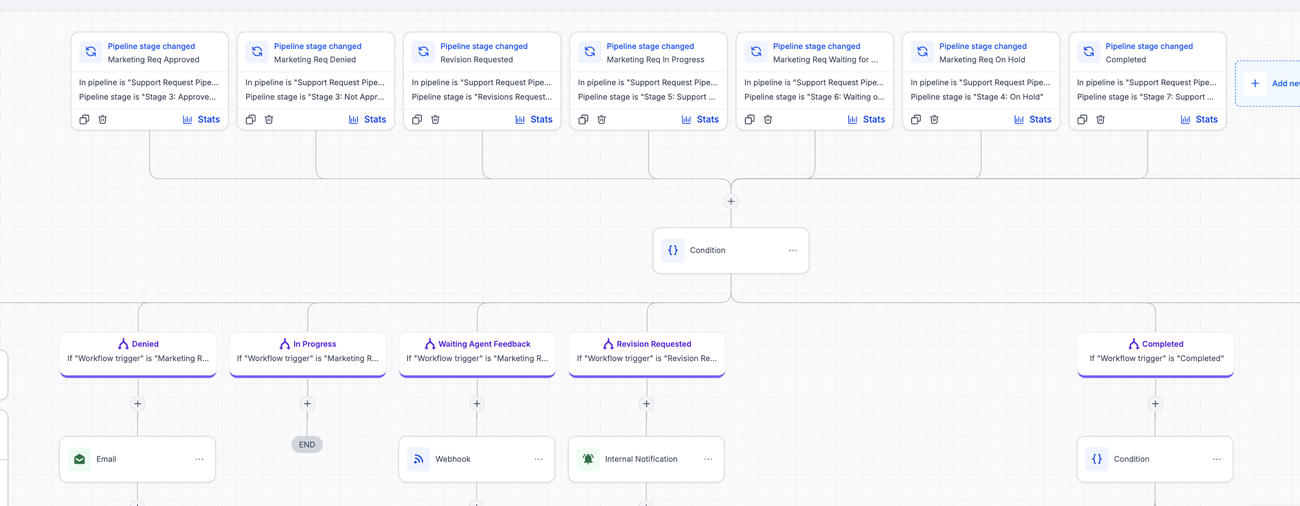This screenshot has height=506, width=1300.
Task: Show Stats for Marketing Req On Hold
Action: (1033, 120)
